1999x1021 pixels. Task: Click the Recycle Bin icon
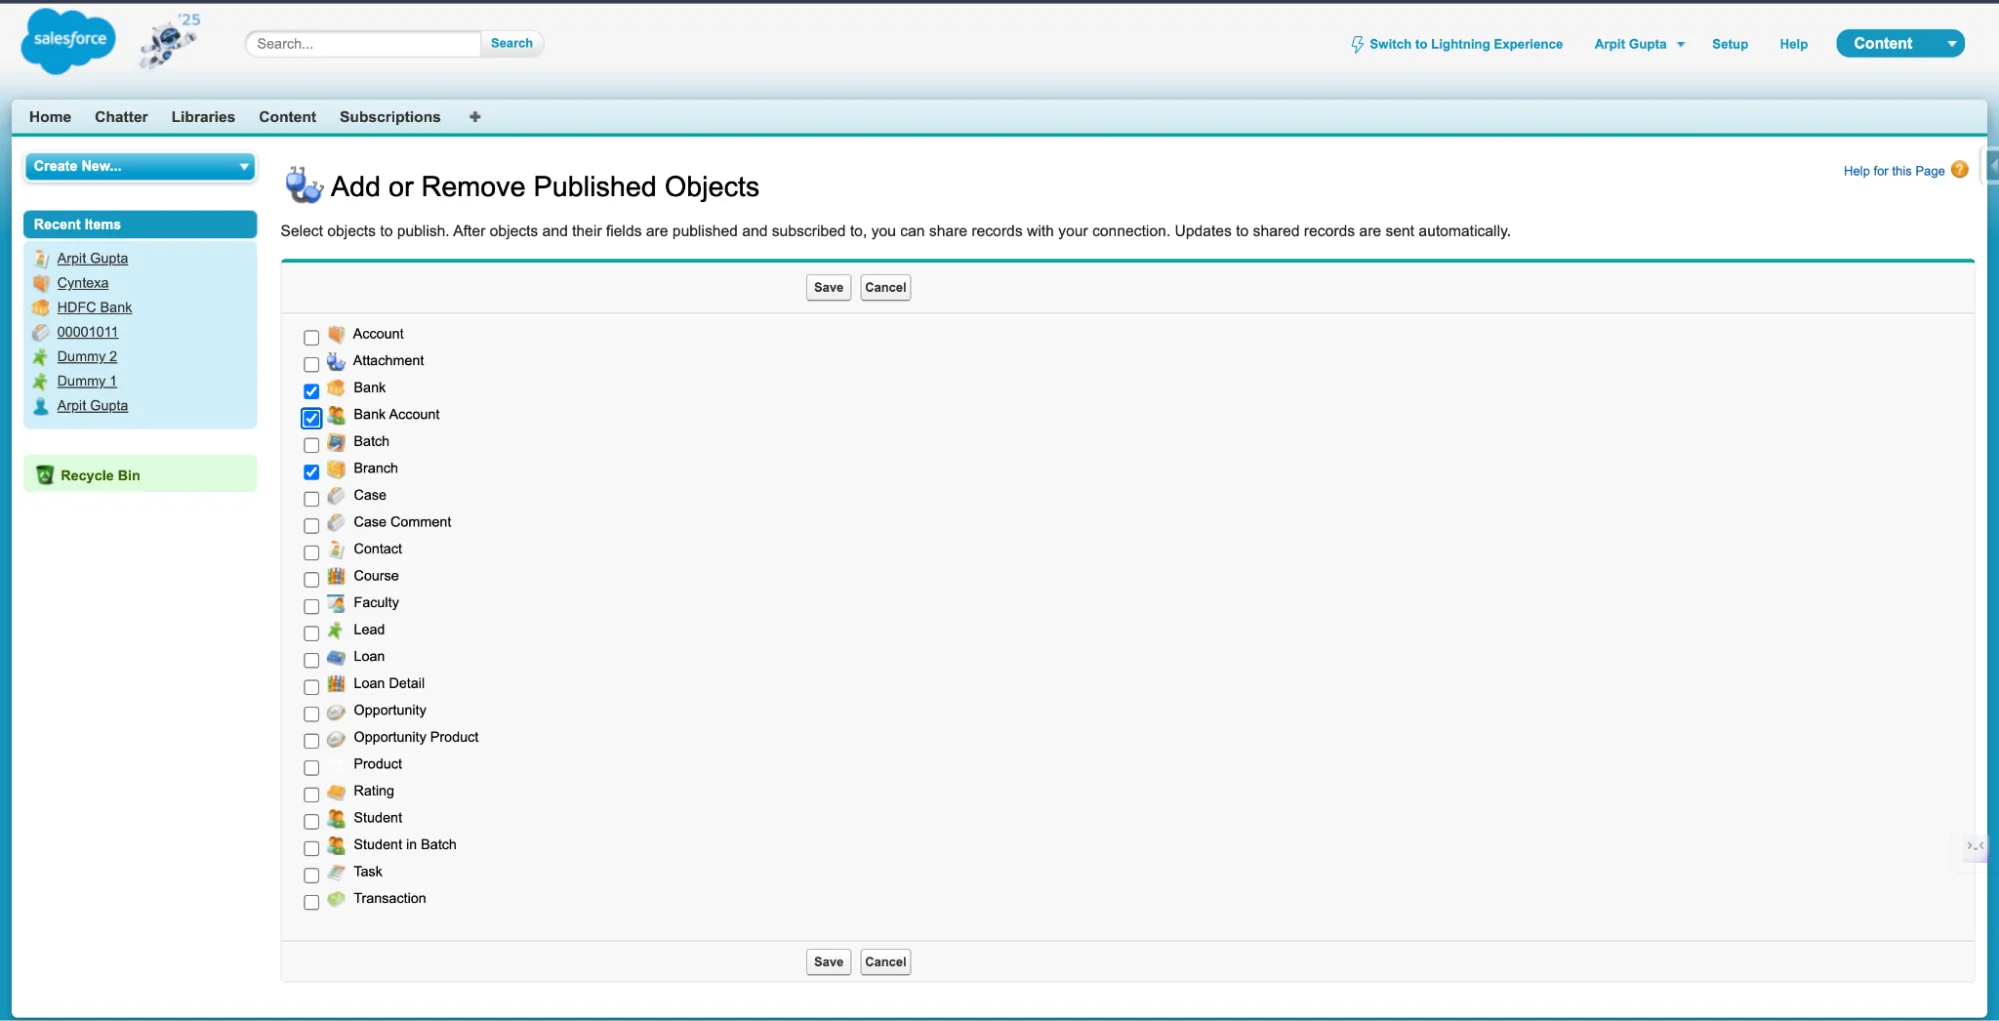click(x=45, y=475)
